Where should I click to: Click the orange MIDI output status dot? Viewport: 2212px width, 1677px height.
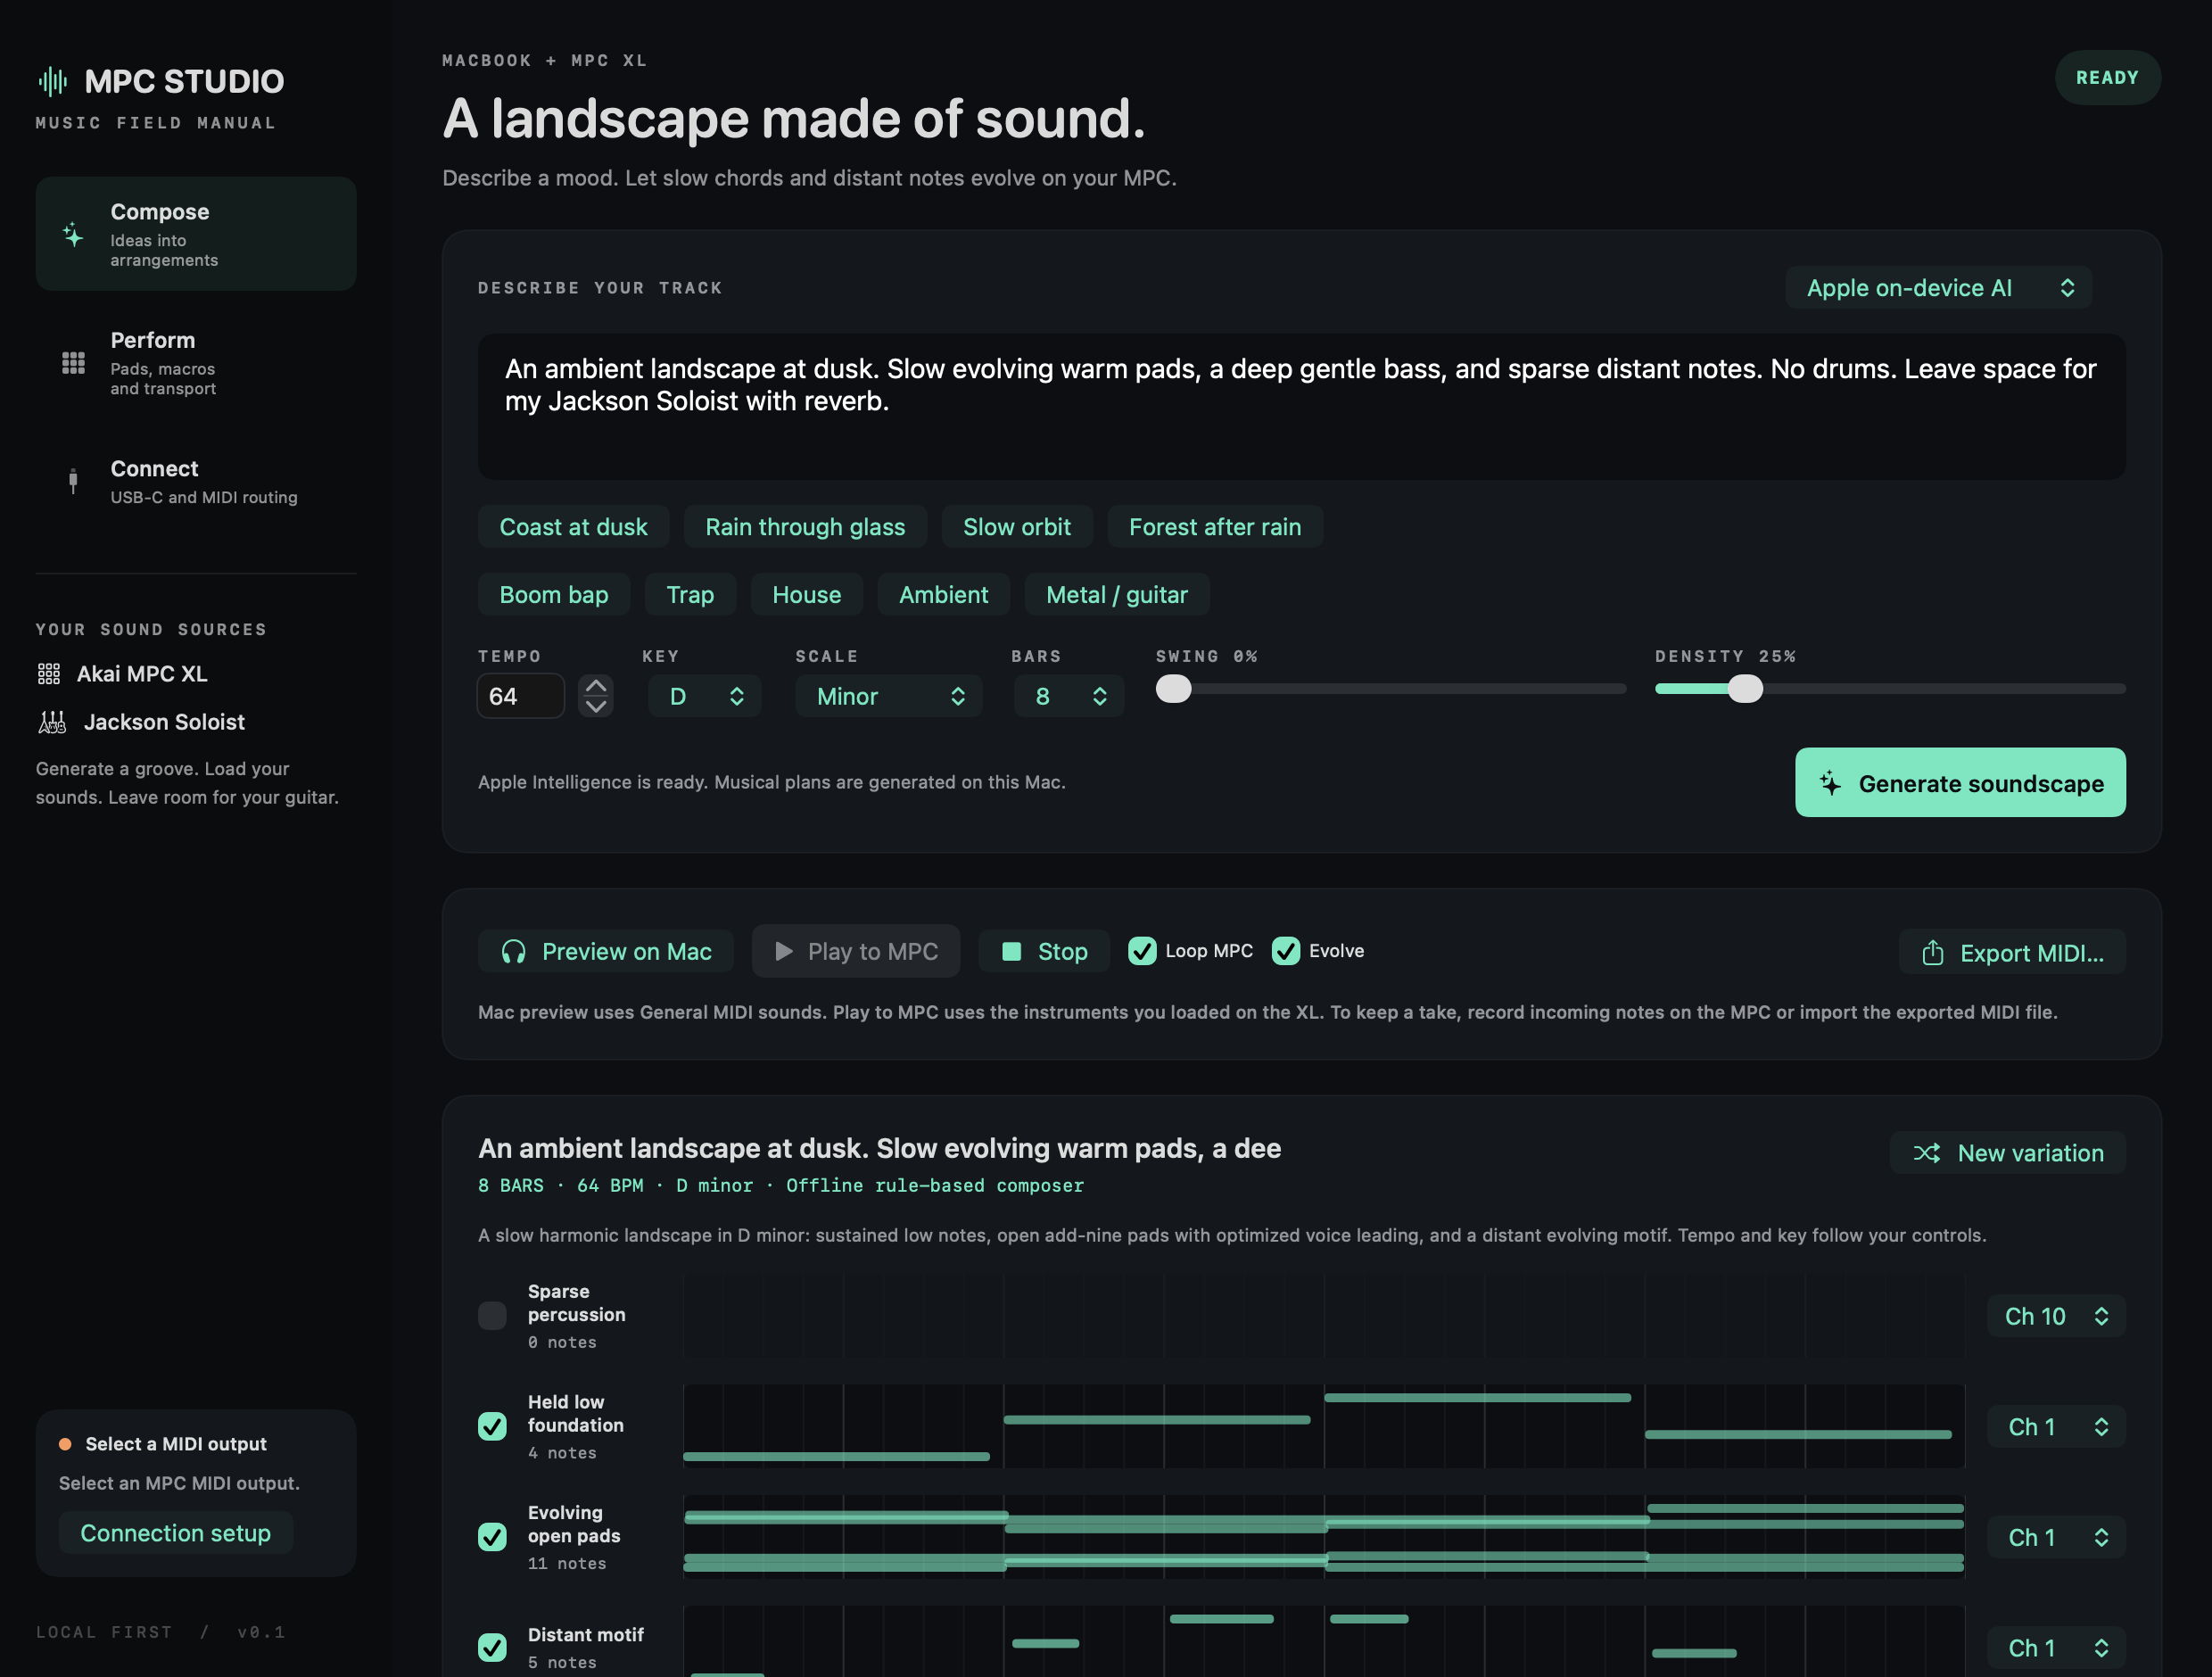pos(65,1444)
